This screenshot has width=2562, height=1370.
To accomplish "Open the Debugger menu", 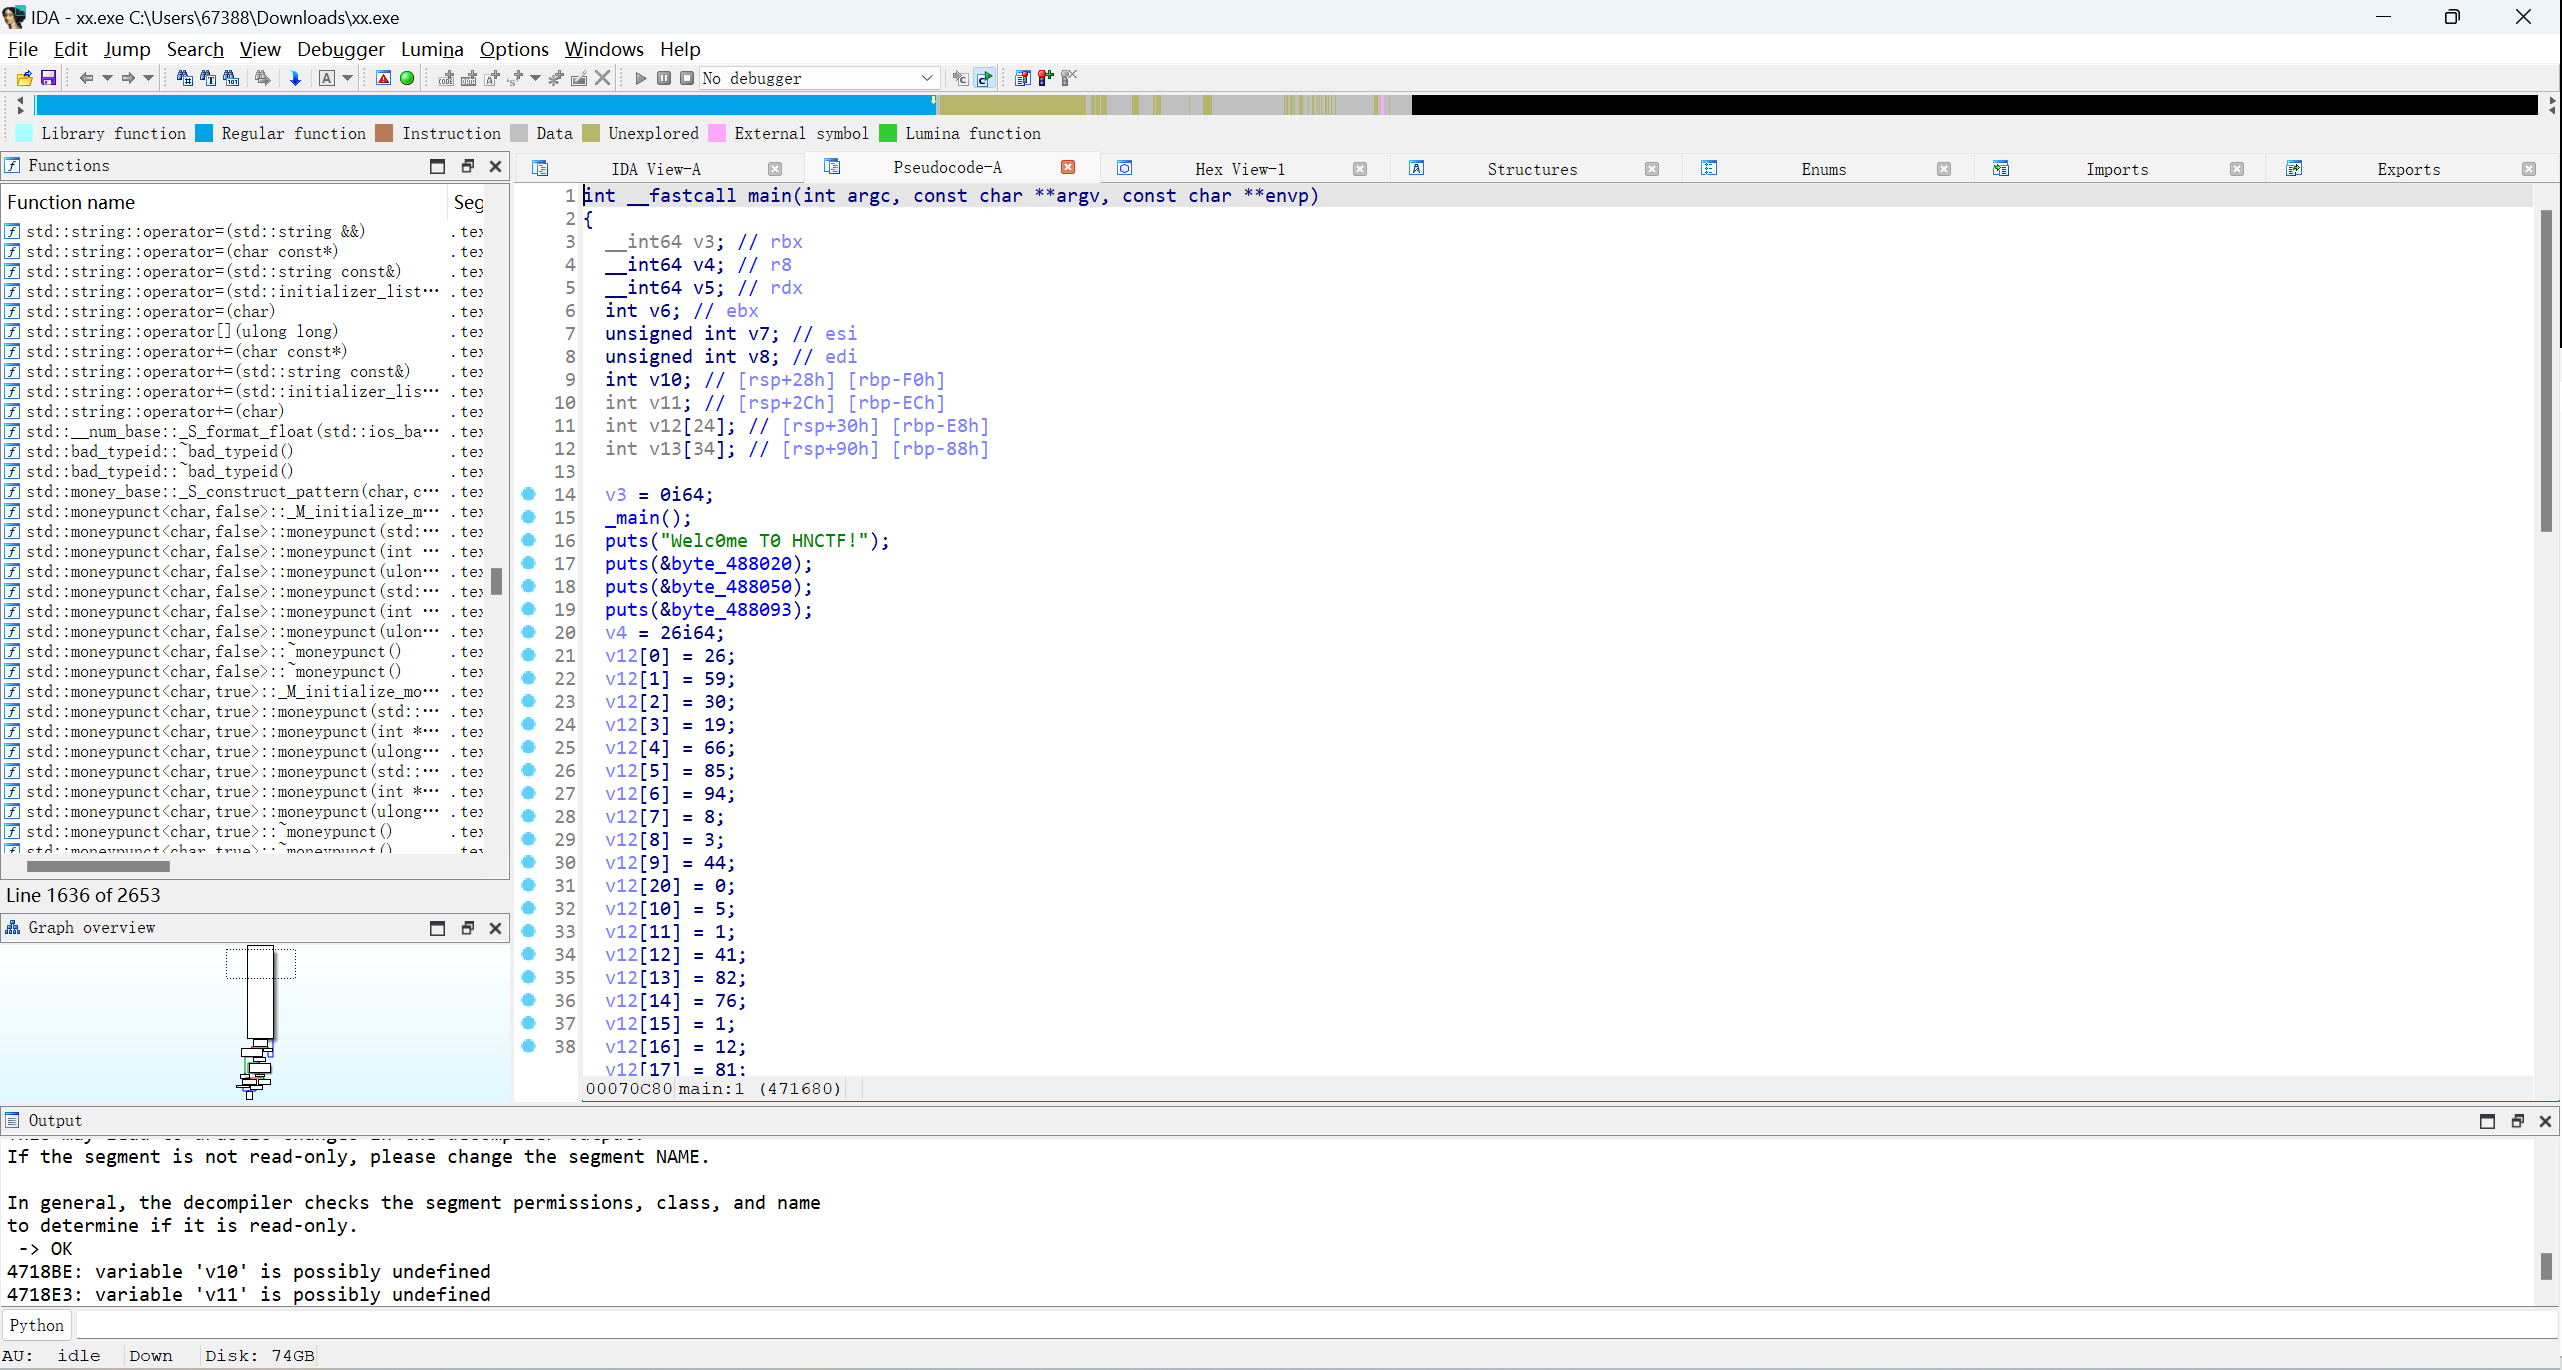I will 340,49.
